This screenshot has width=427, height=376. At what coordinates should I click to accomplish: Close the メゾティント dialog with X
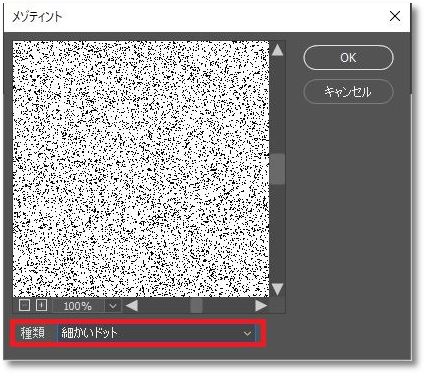(x=395, y=16)
